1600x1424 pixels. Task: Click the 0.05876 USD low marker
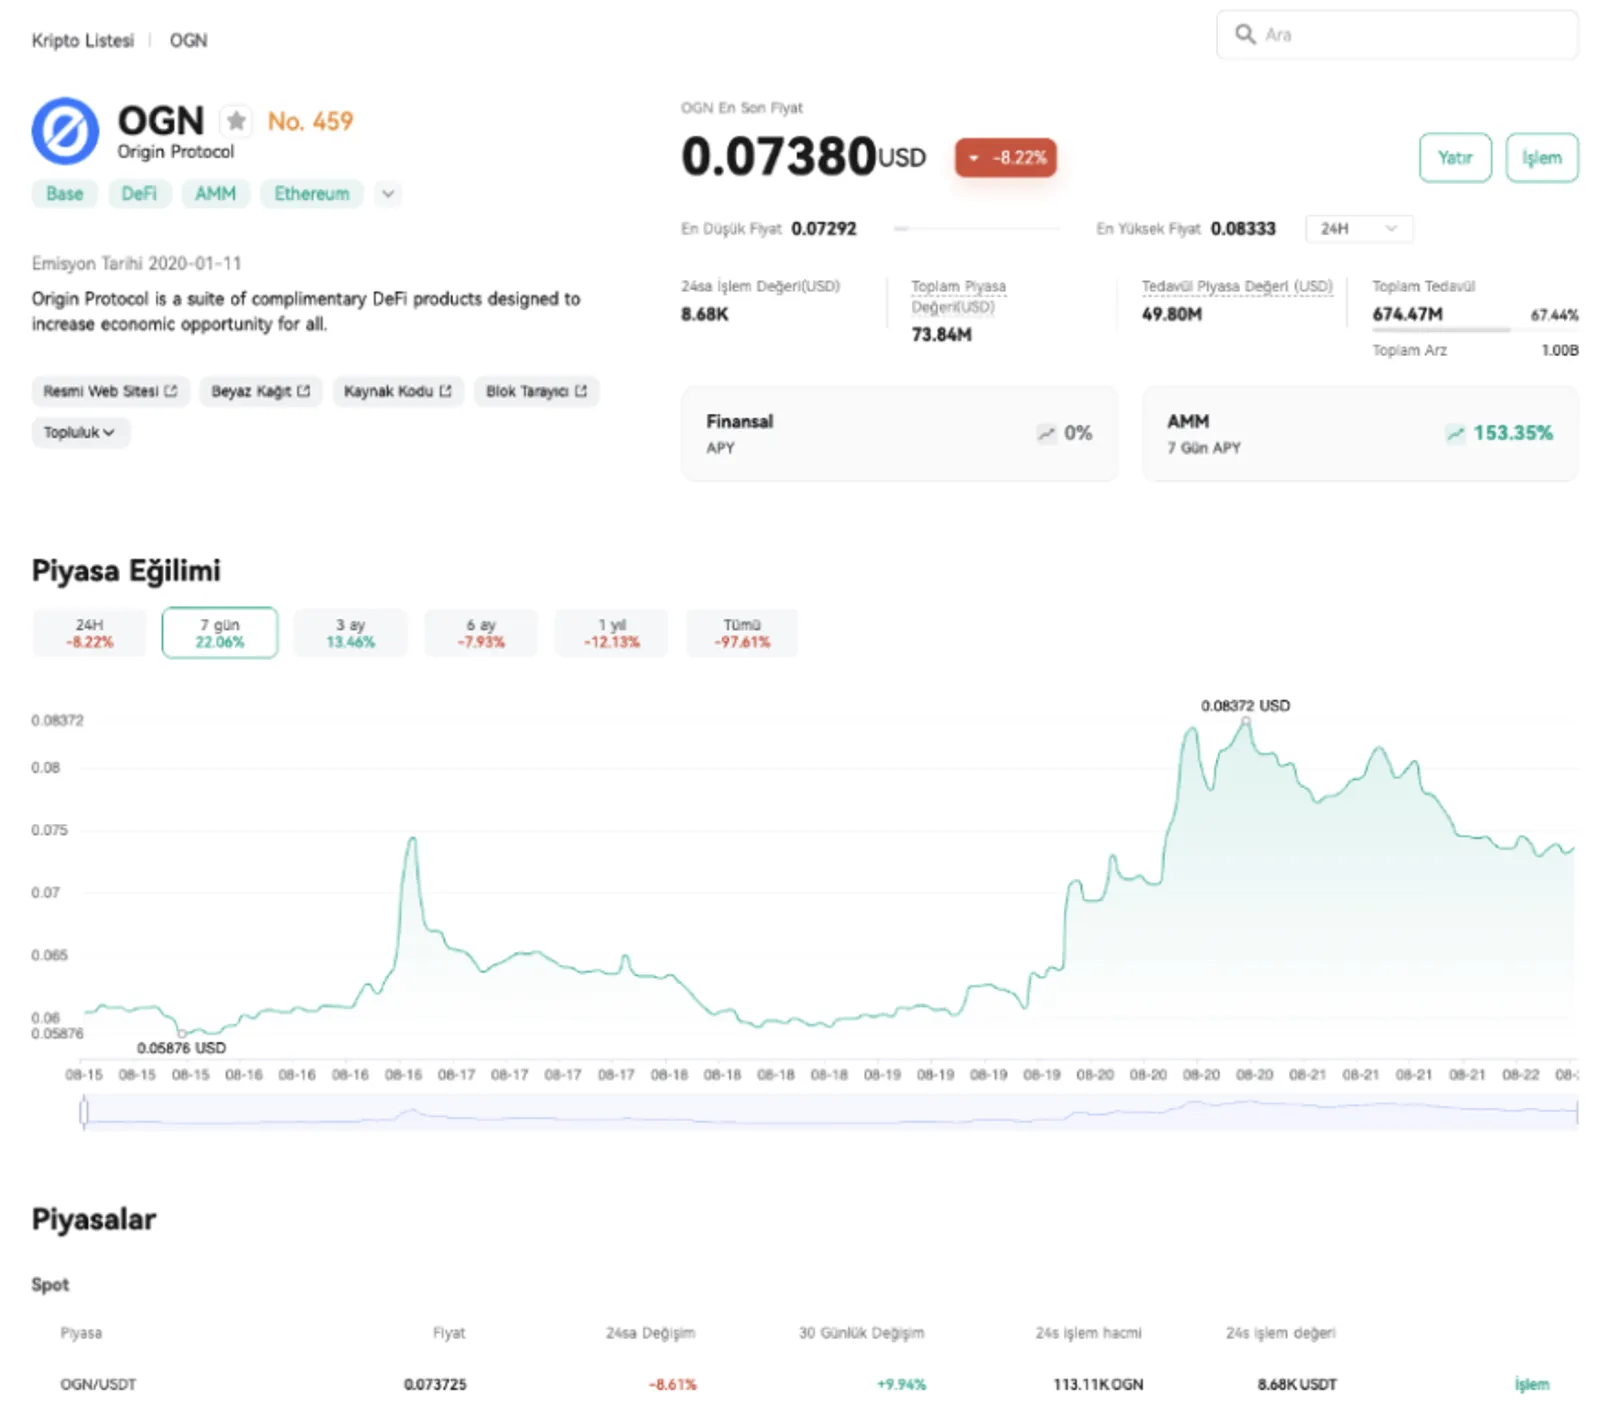tap(182, 1033)
